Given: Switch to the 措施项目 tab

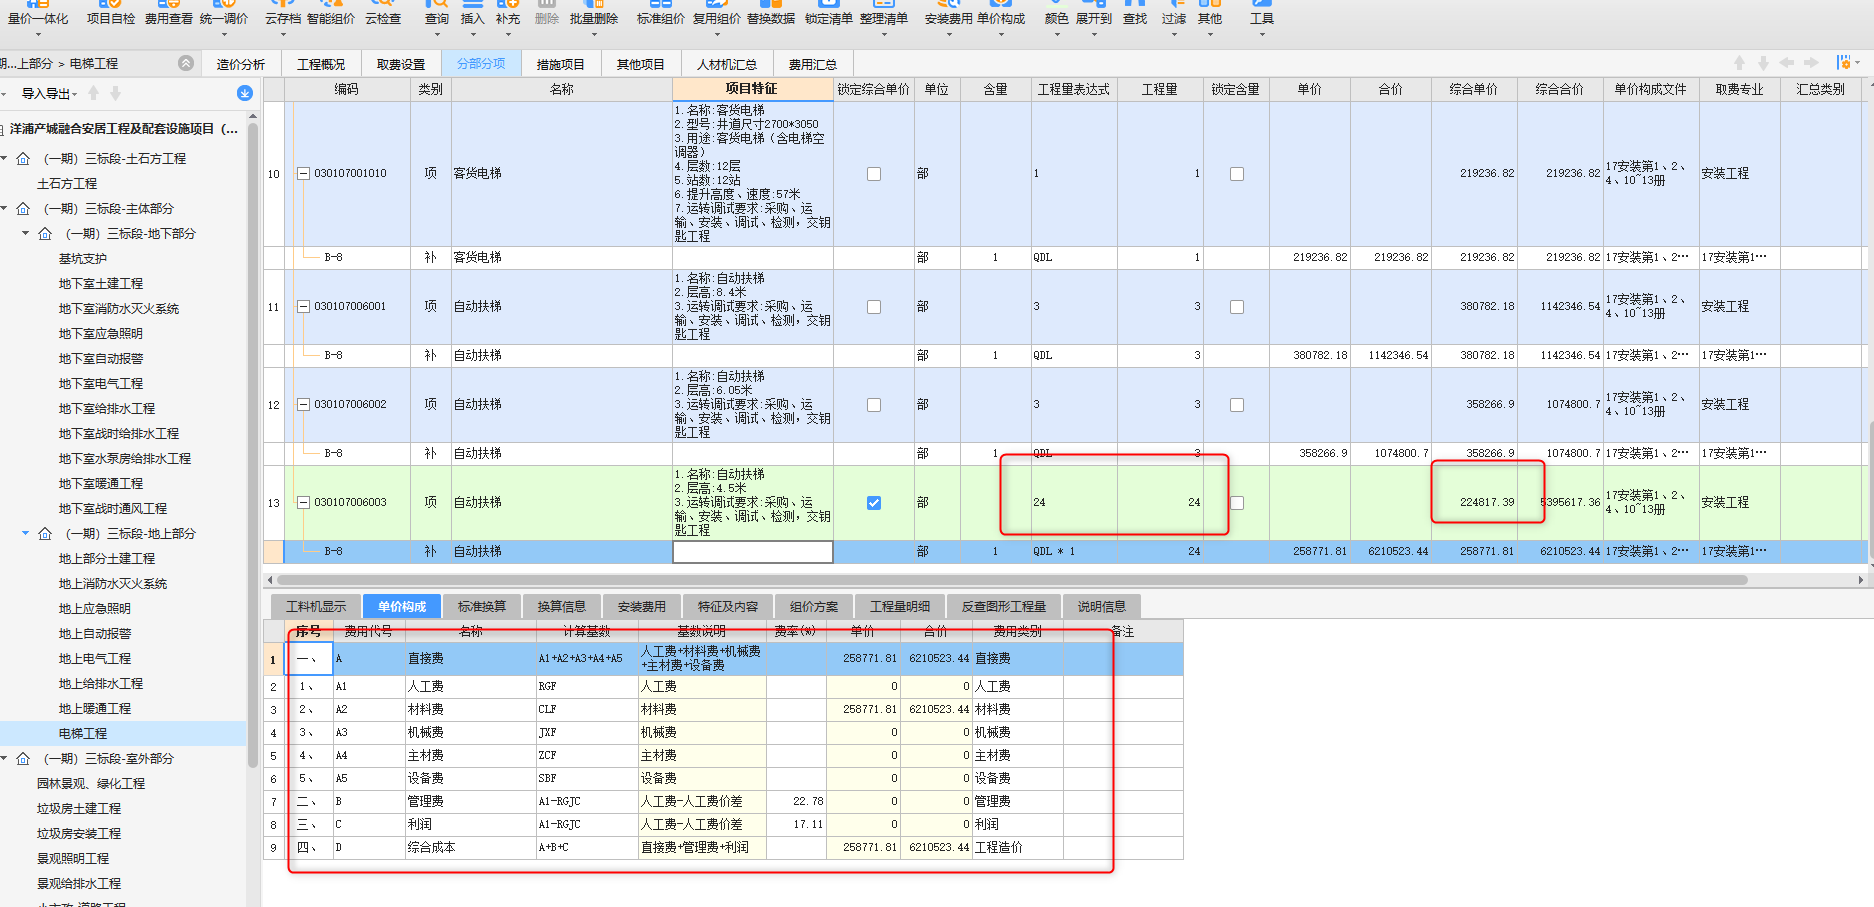Looking at the screenshot, I should (x=561, y=64).
